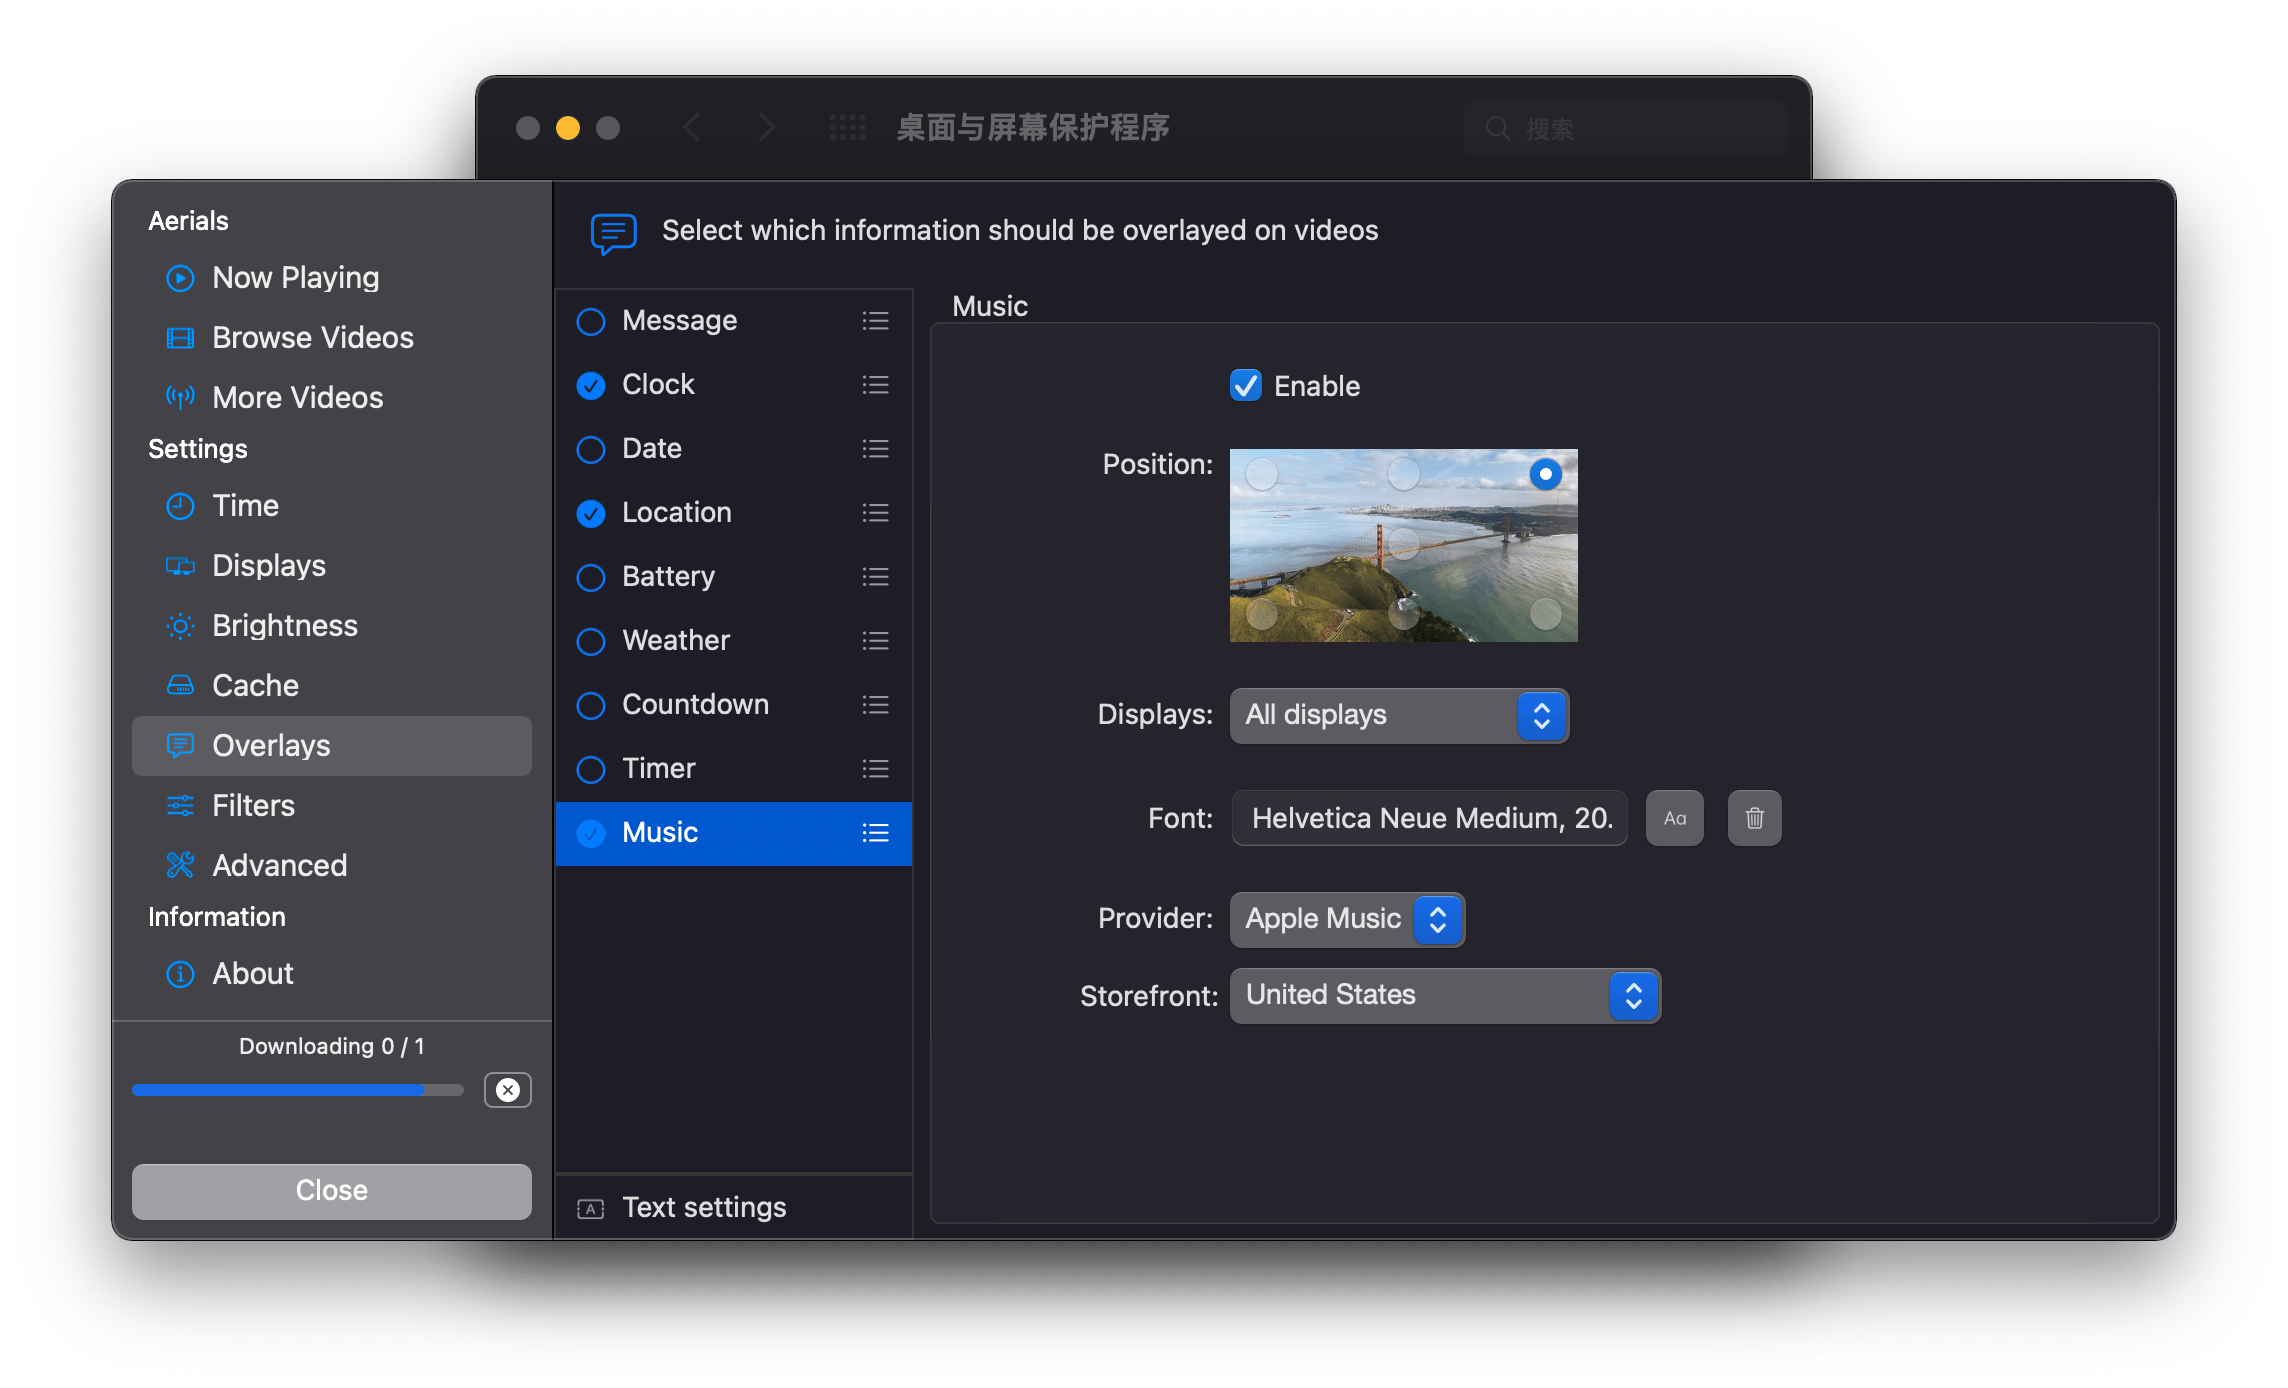Select the Filters sliders icon
The image size is (2288, 1388).
click(181, 805)
